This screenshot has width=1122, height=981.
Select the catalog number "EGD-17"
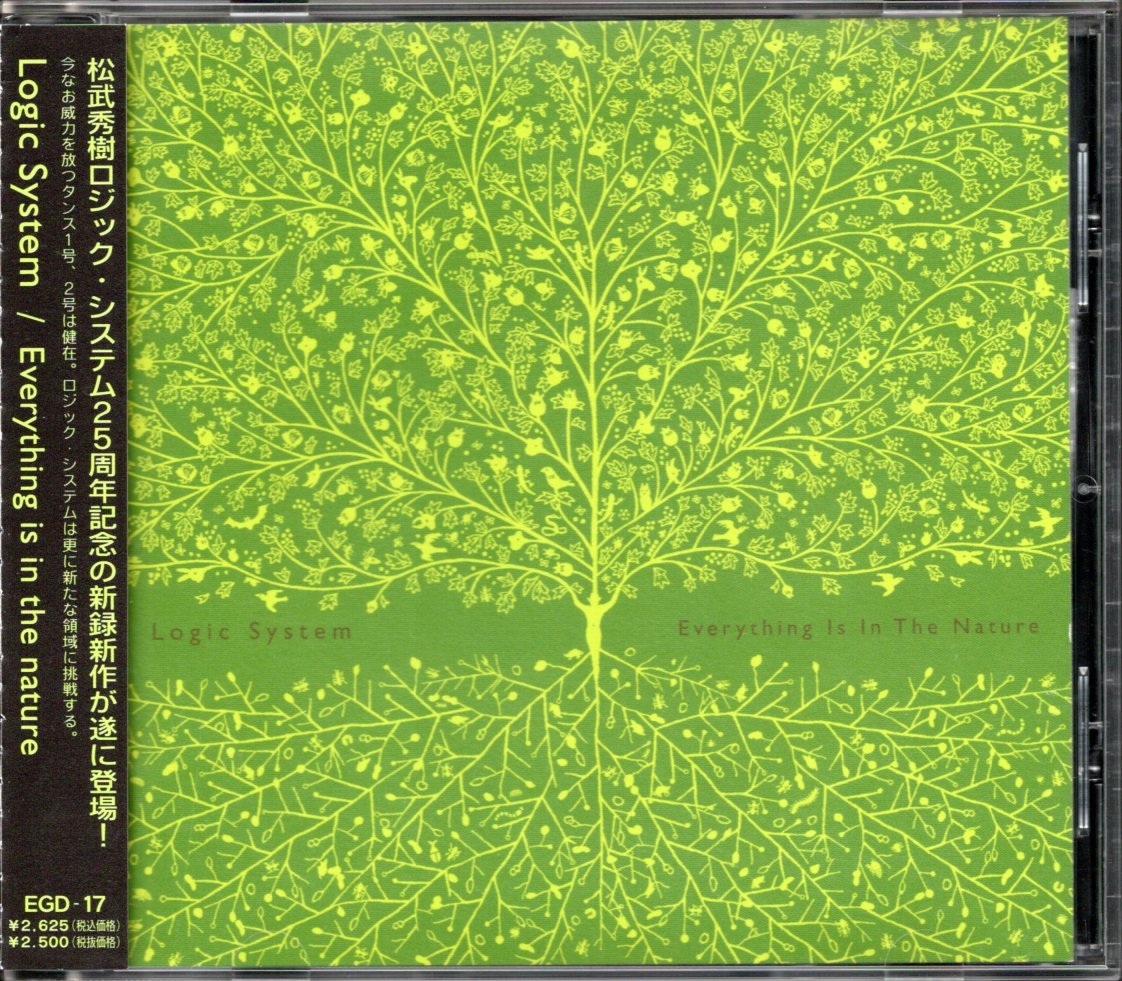click(64, 904)
